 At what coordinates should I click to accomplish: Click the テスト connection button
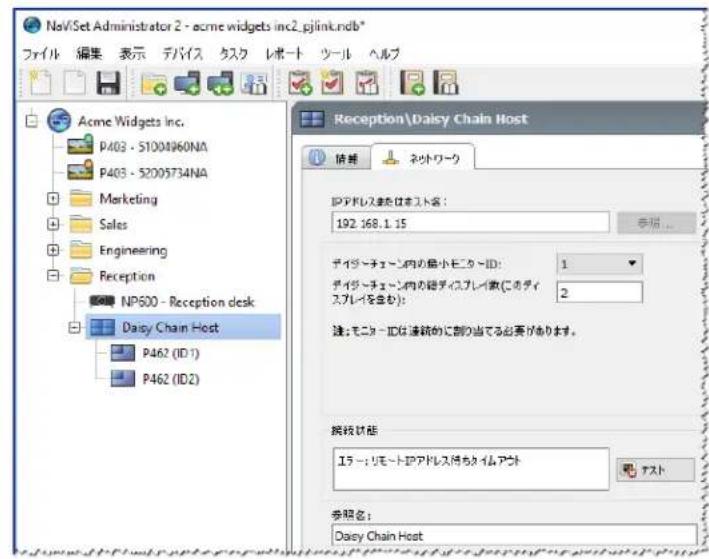(x=655, y=470)
